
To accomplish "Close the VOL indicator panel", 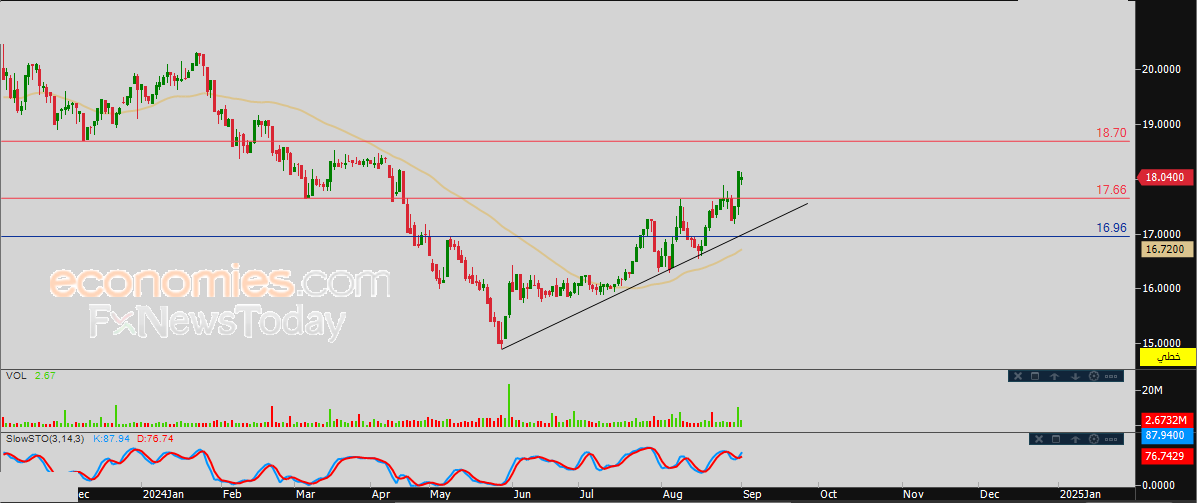I will click(x=1018, y=376).
